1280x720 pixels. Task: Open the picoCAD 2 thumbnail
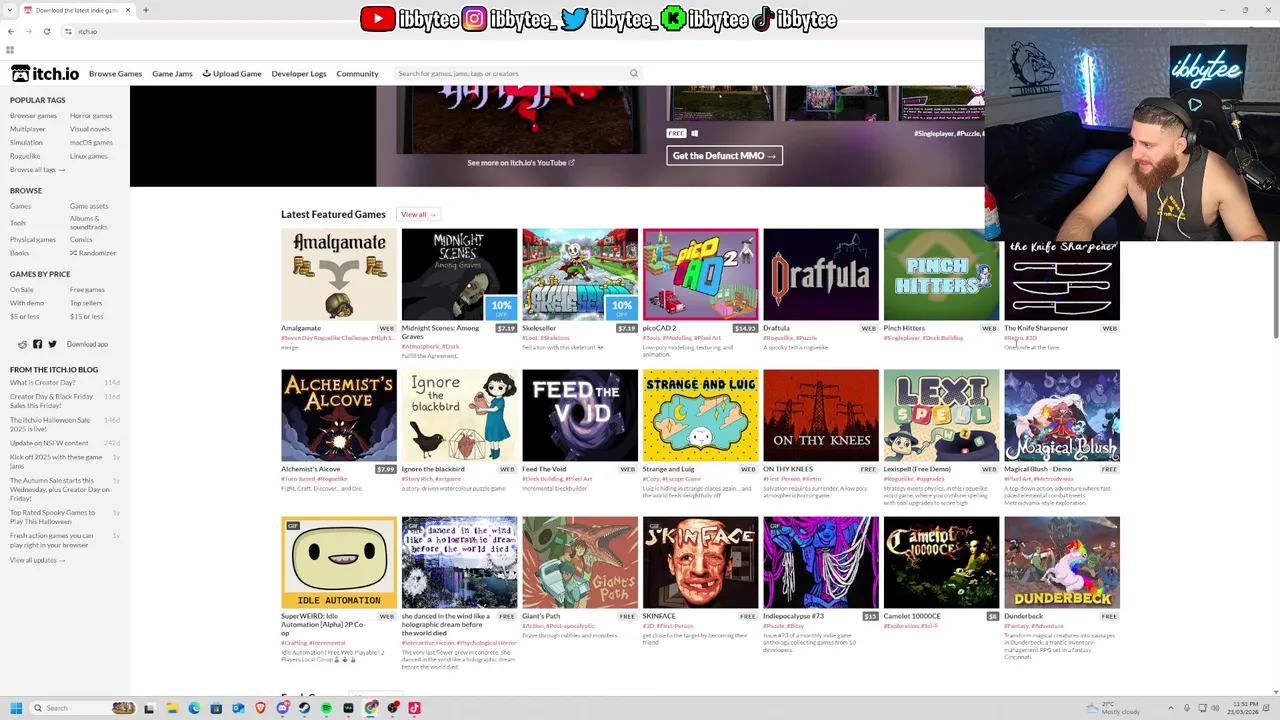click(x=700, y=274)
